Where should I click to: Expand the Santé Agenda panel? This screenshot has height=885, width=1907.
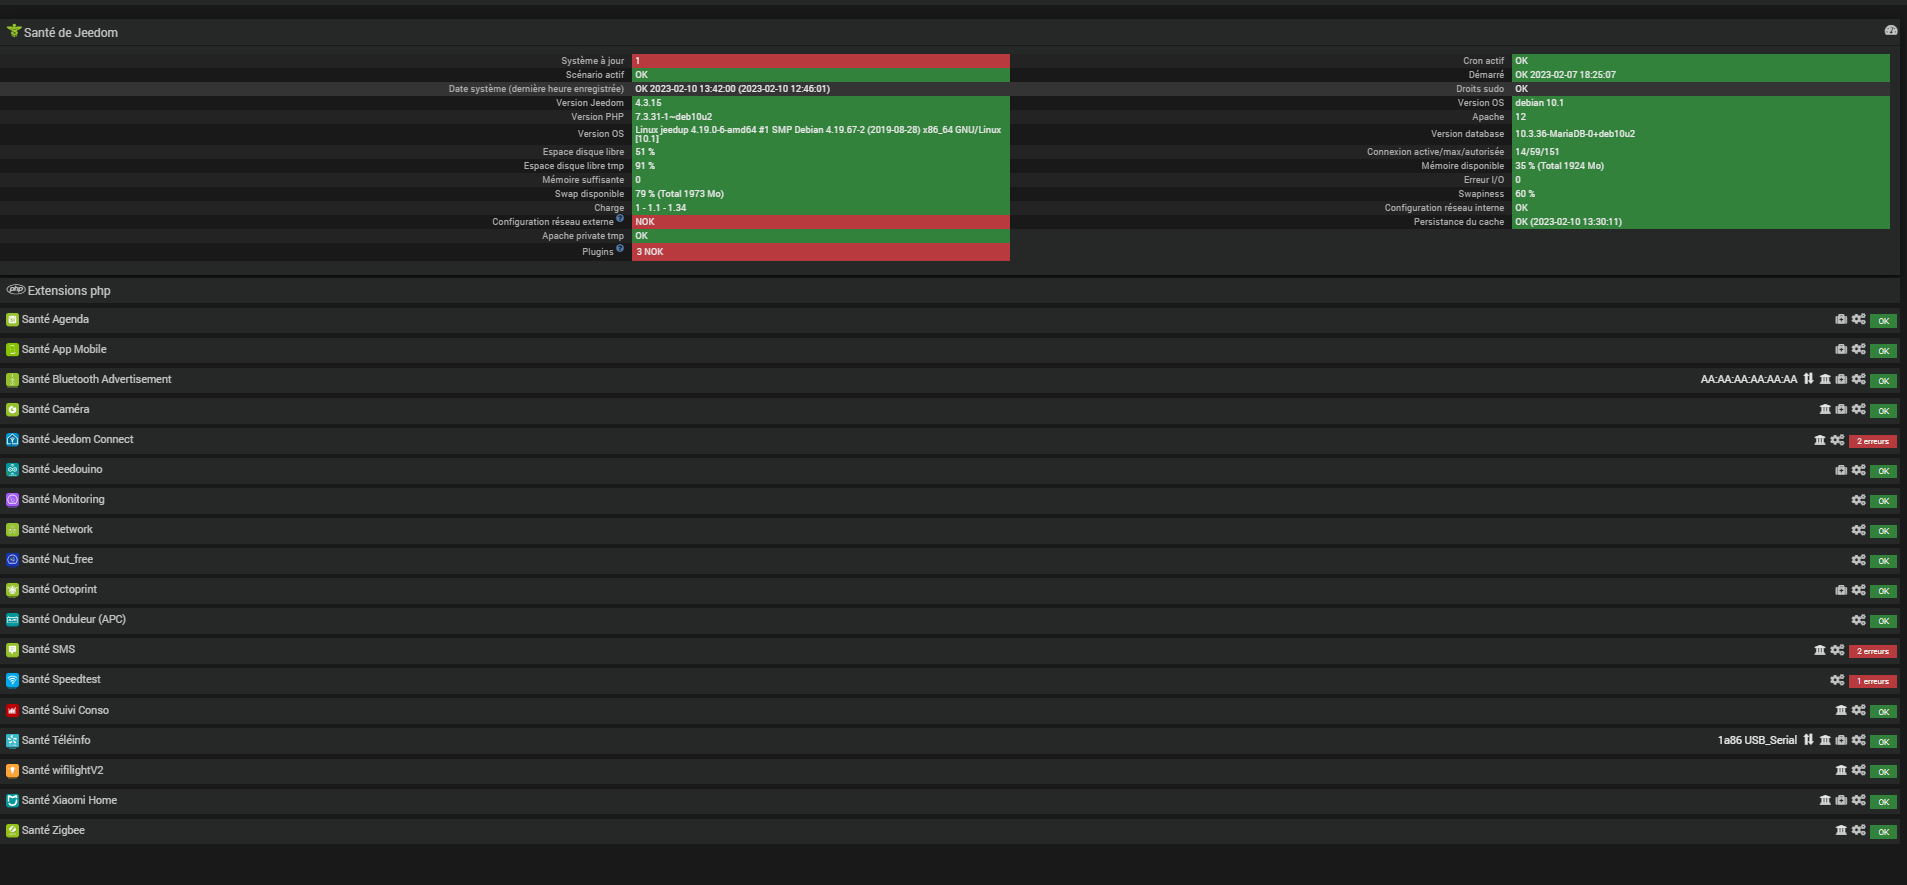click(x=55, y=319)
